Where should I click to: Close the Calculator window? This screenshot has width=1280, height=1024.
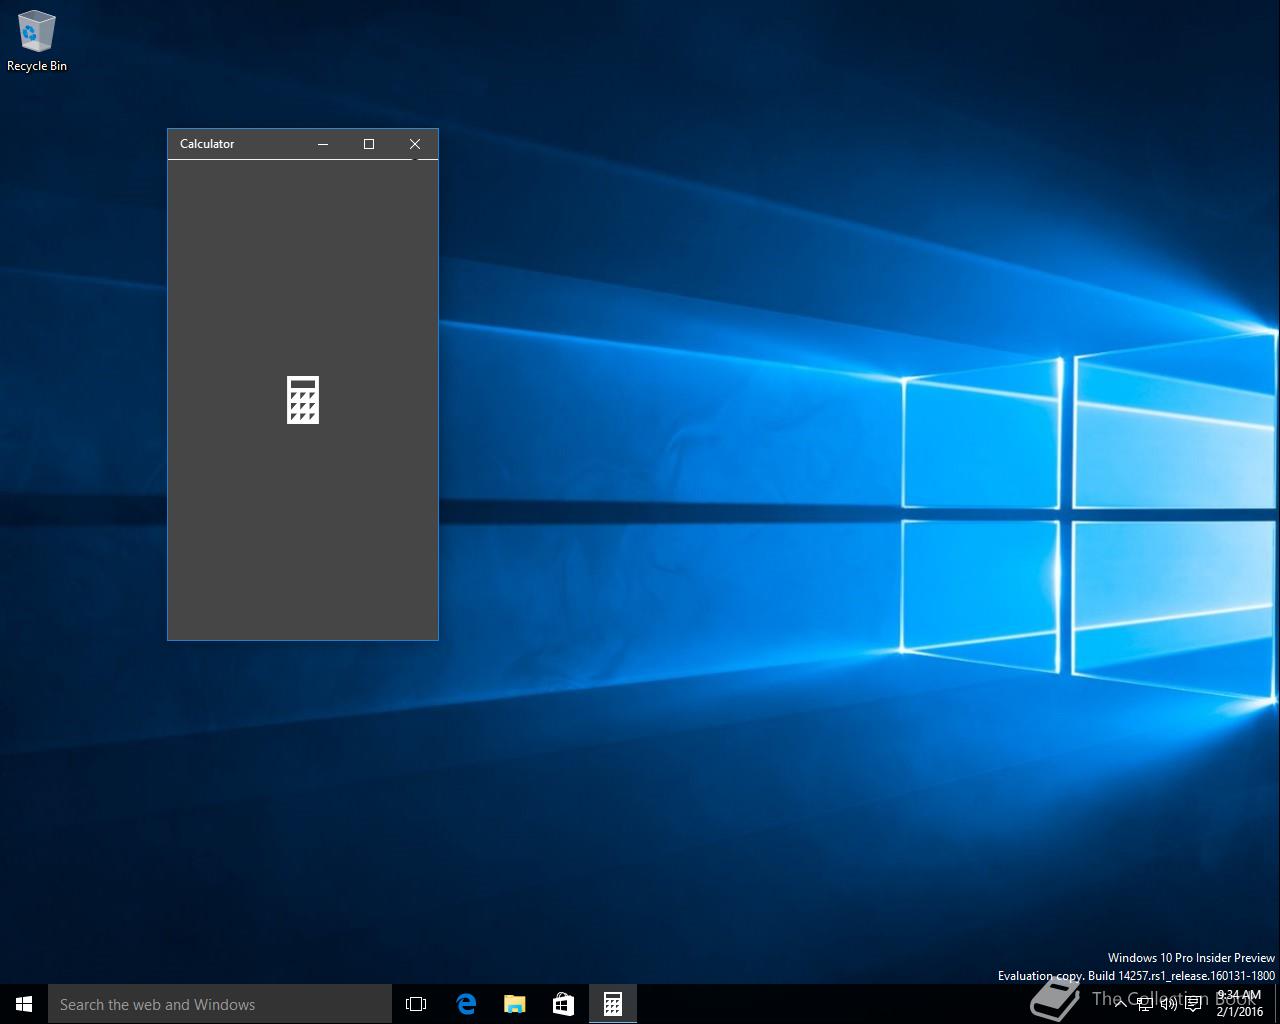415,144
